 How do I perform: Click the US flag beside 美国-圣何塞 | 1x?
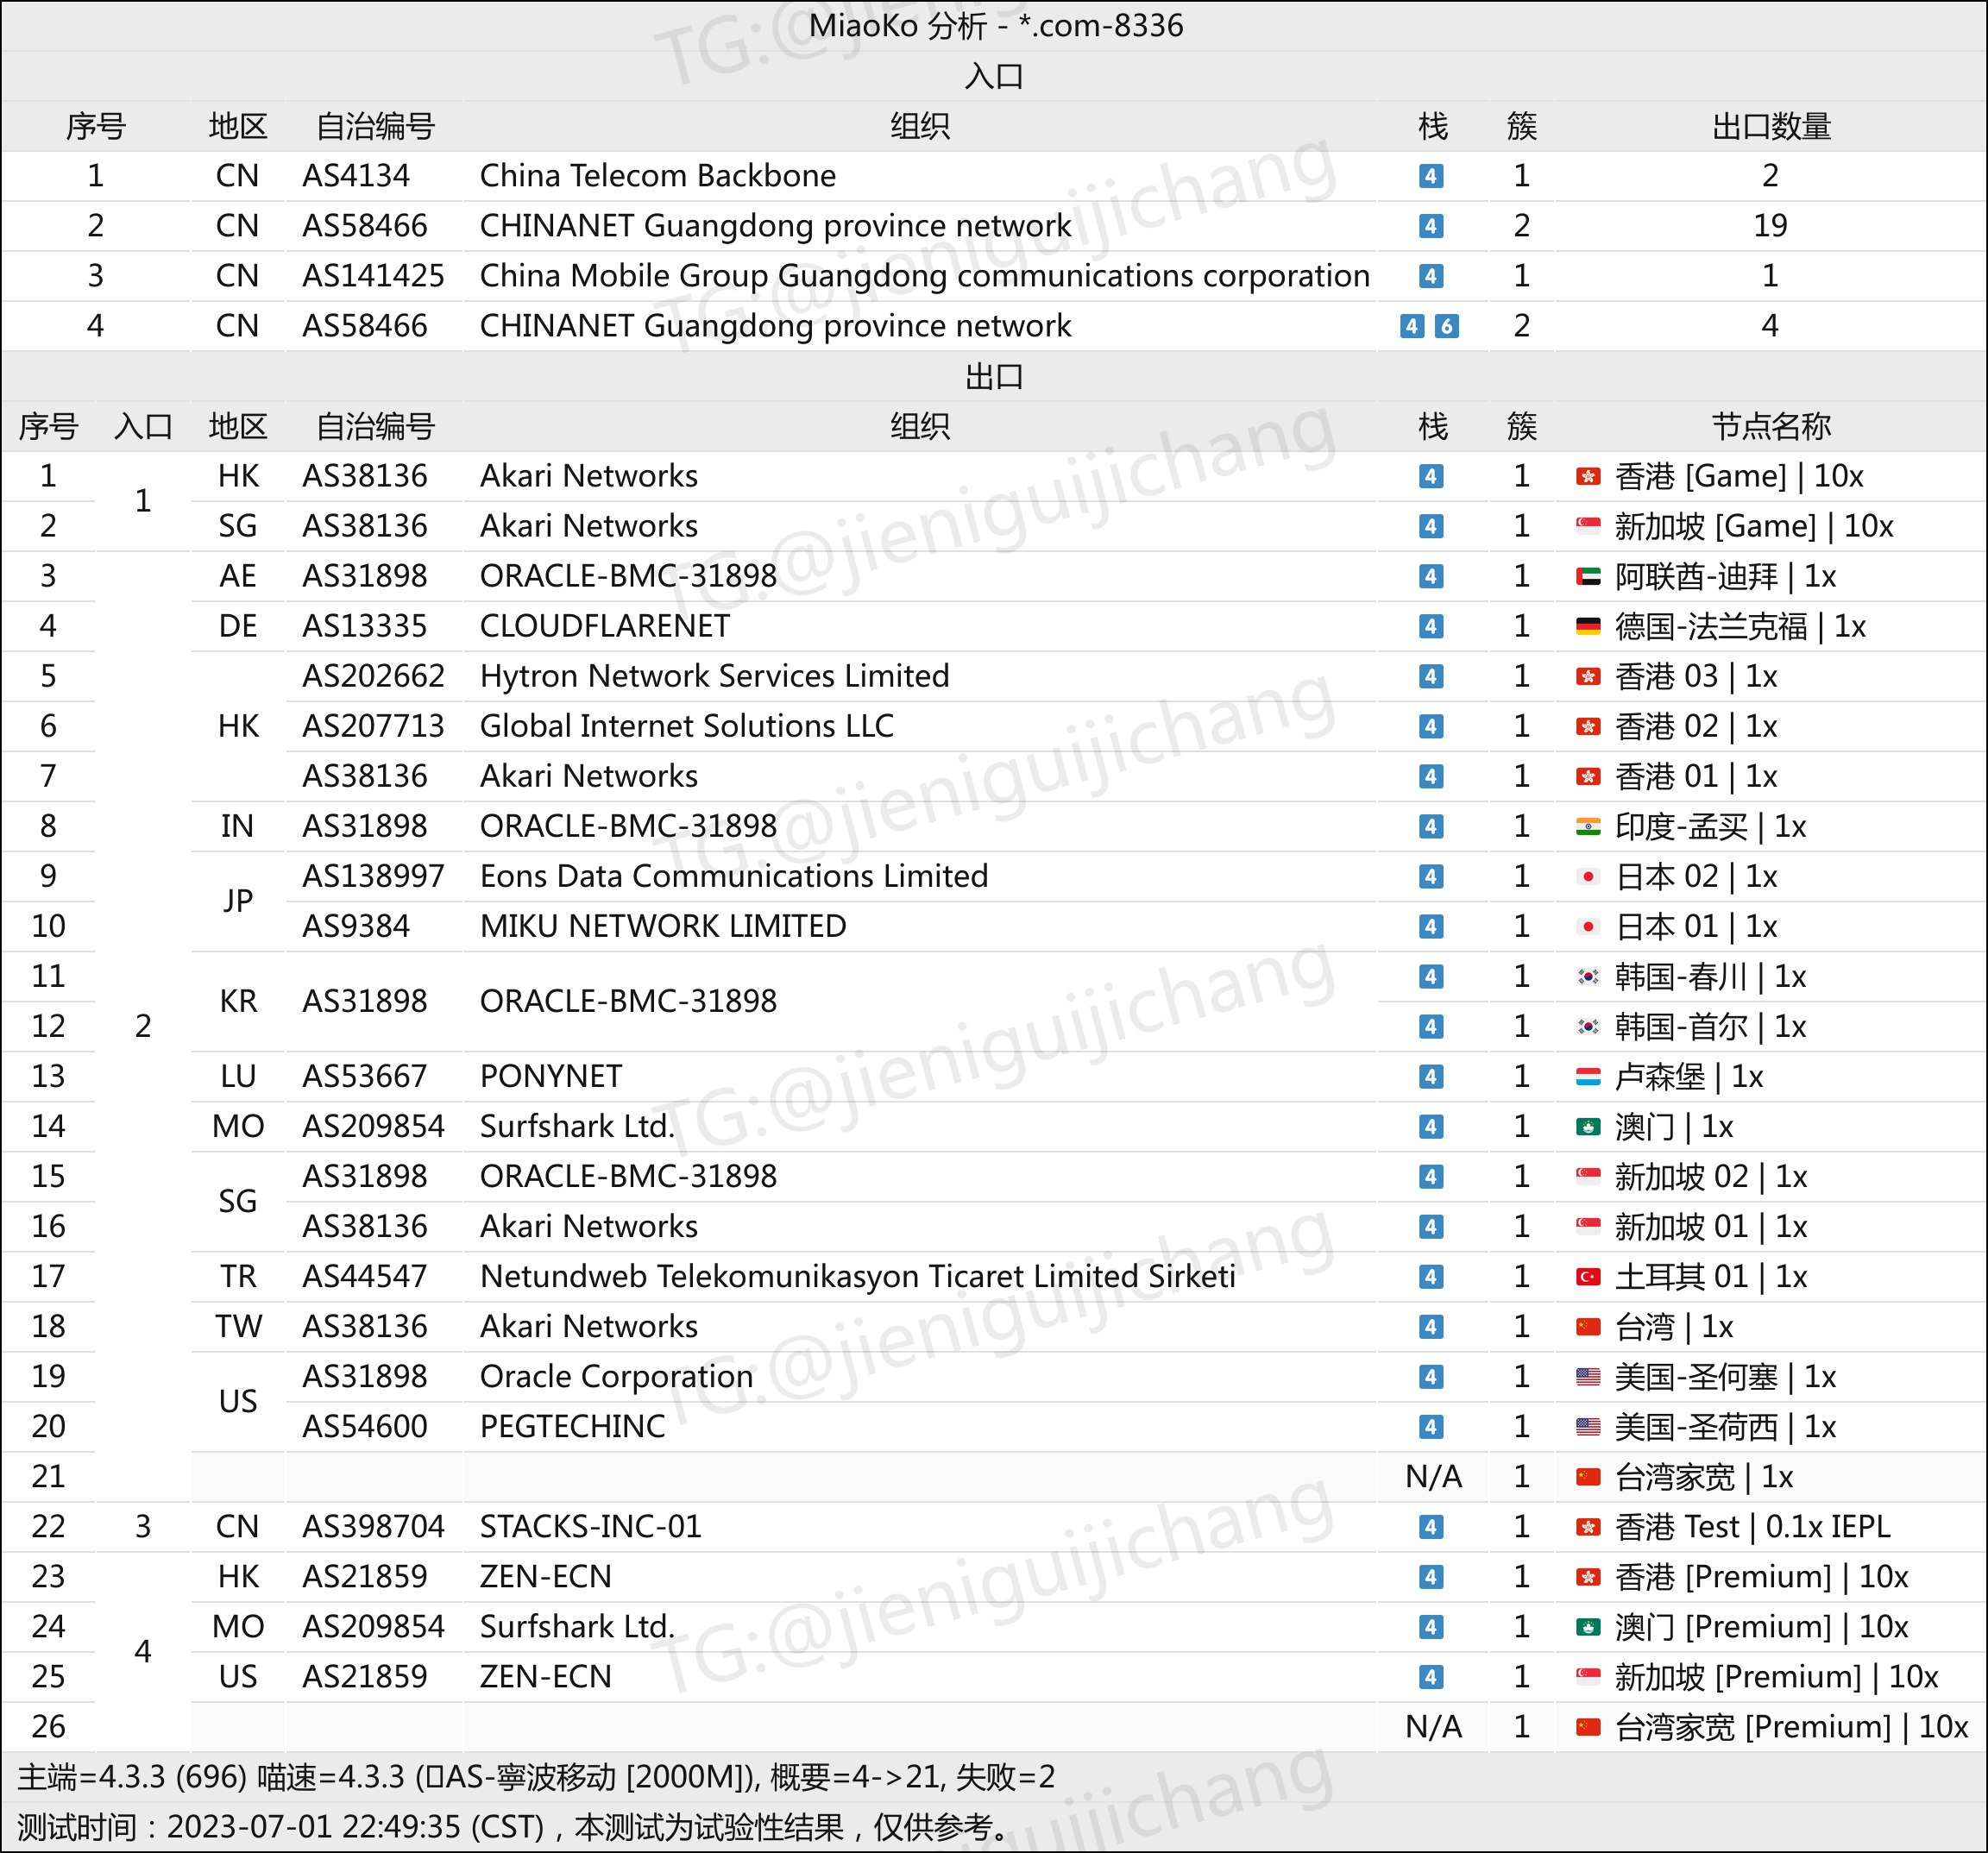pyautogui.click(x=1588, y=1376)
